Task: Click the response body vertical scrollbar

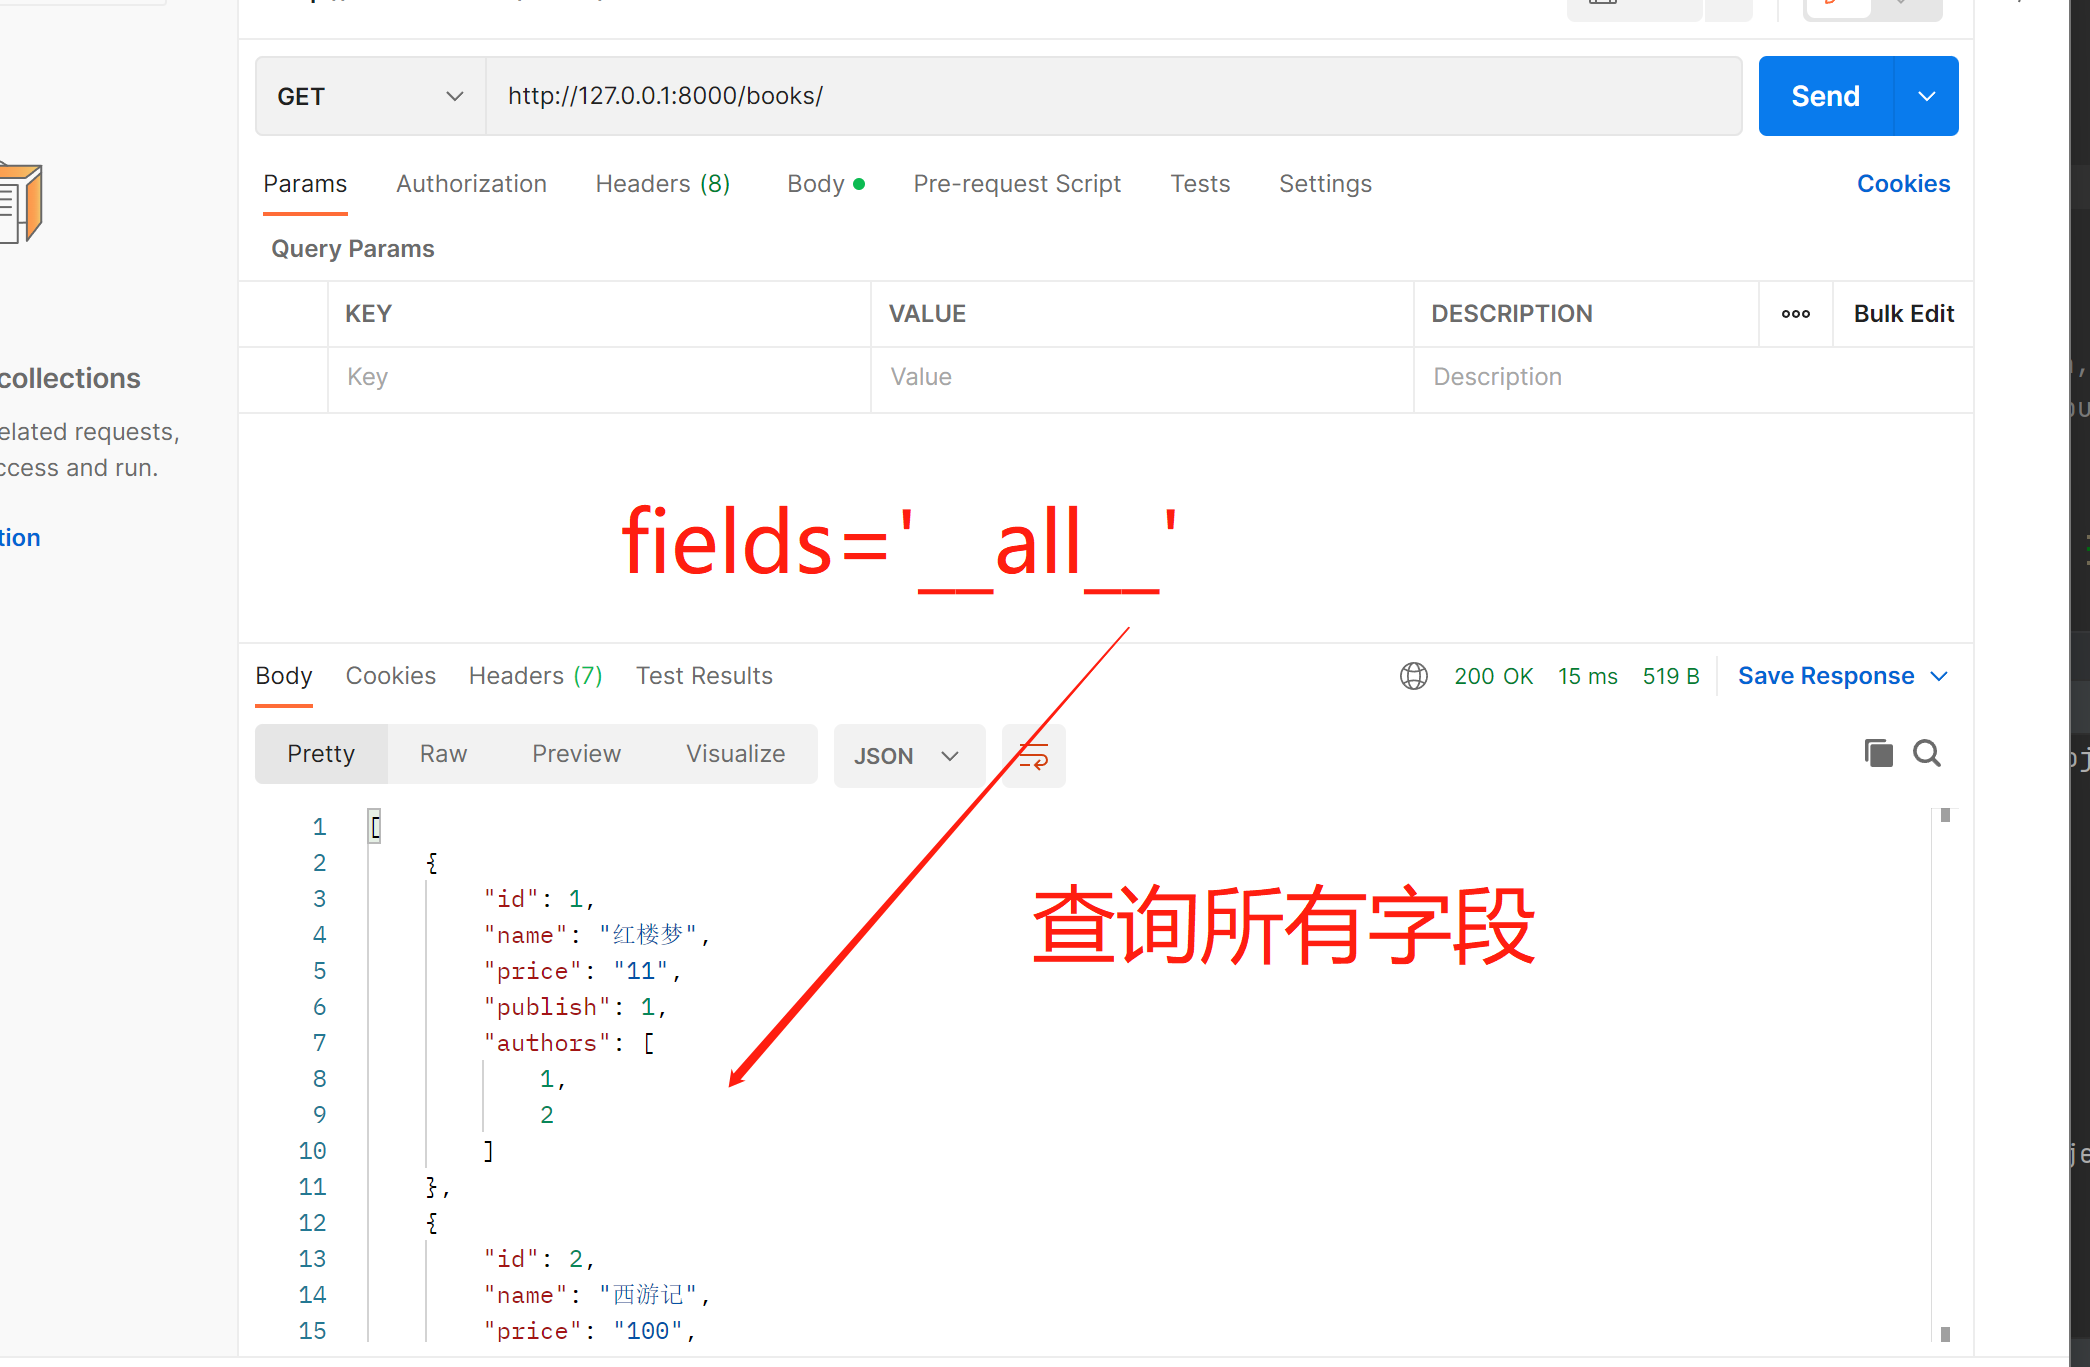Action: coord(1944,1075)
